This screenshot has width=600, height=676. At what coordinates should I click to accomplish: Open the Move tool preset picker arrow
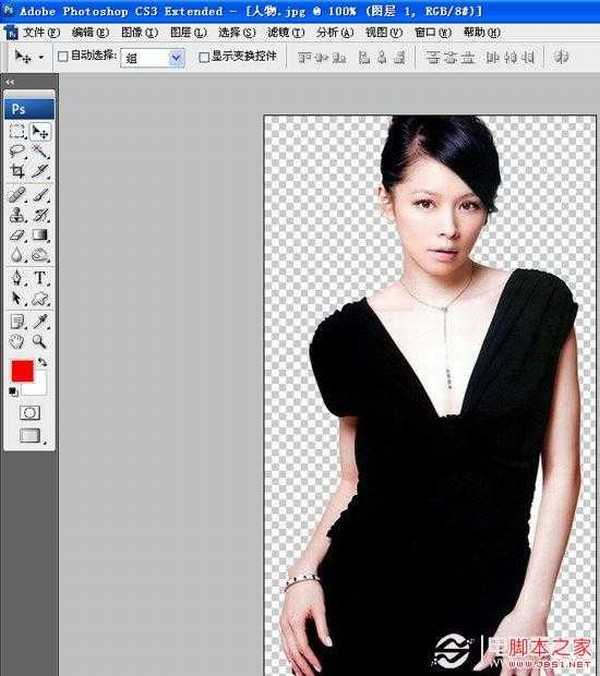41,58
